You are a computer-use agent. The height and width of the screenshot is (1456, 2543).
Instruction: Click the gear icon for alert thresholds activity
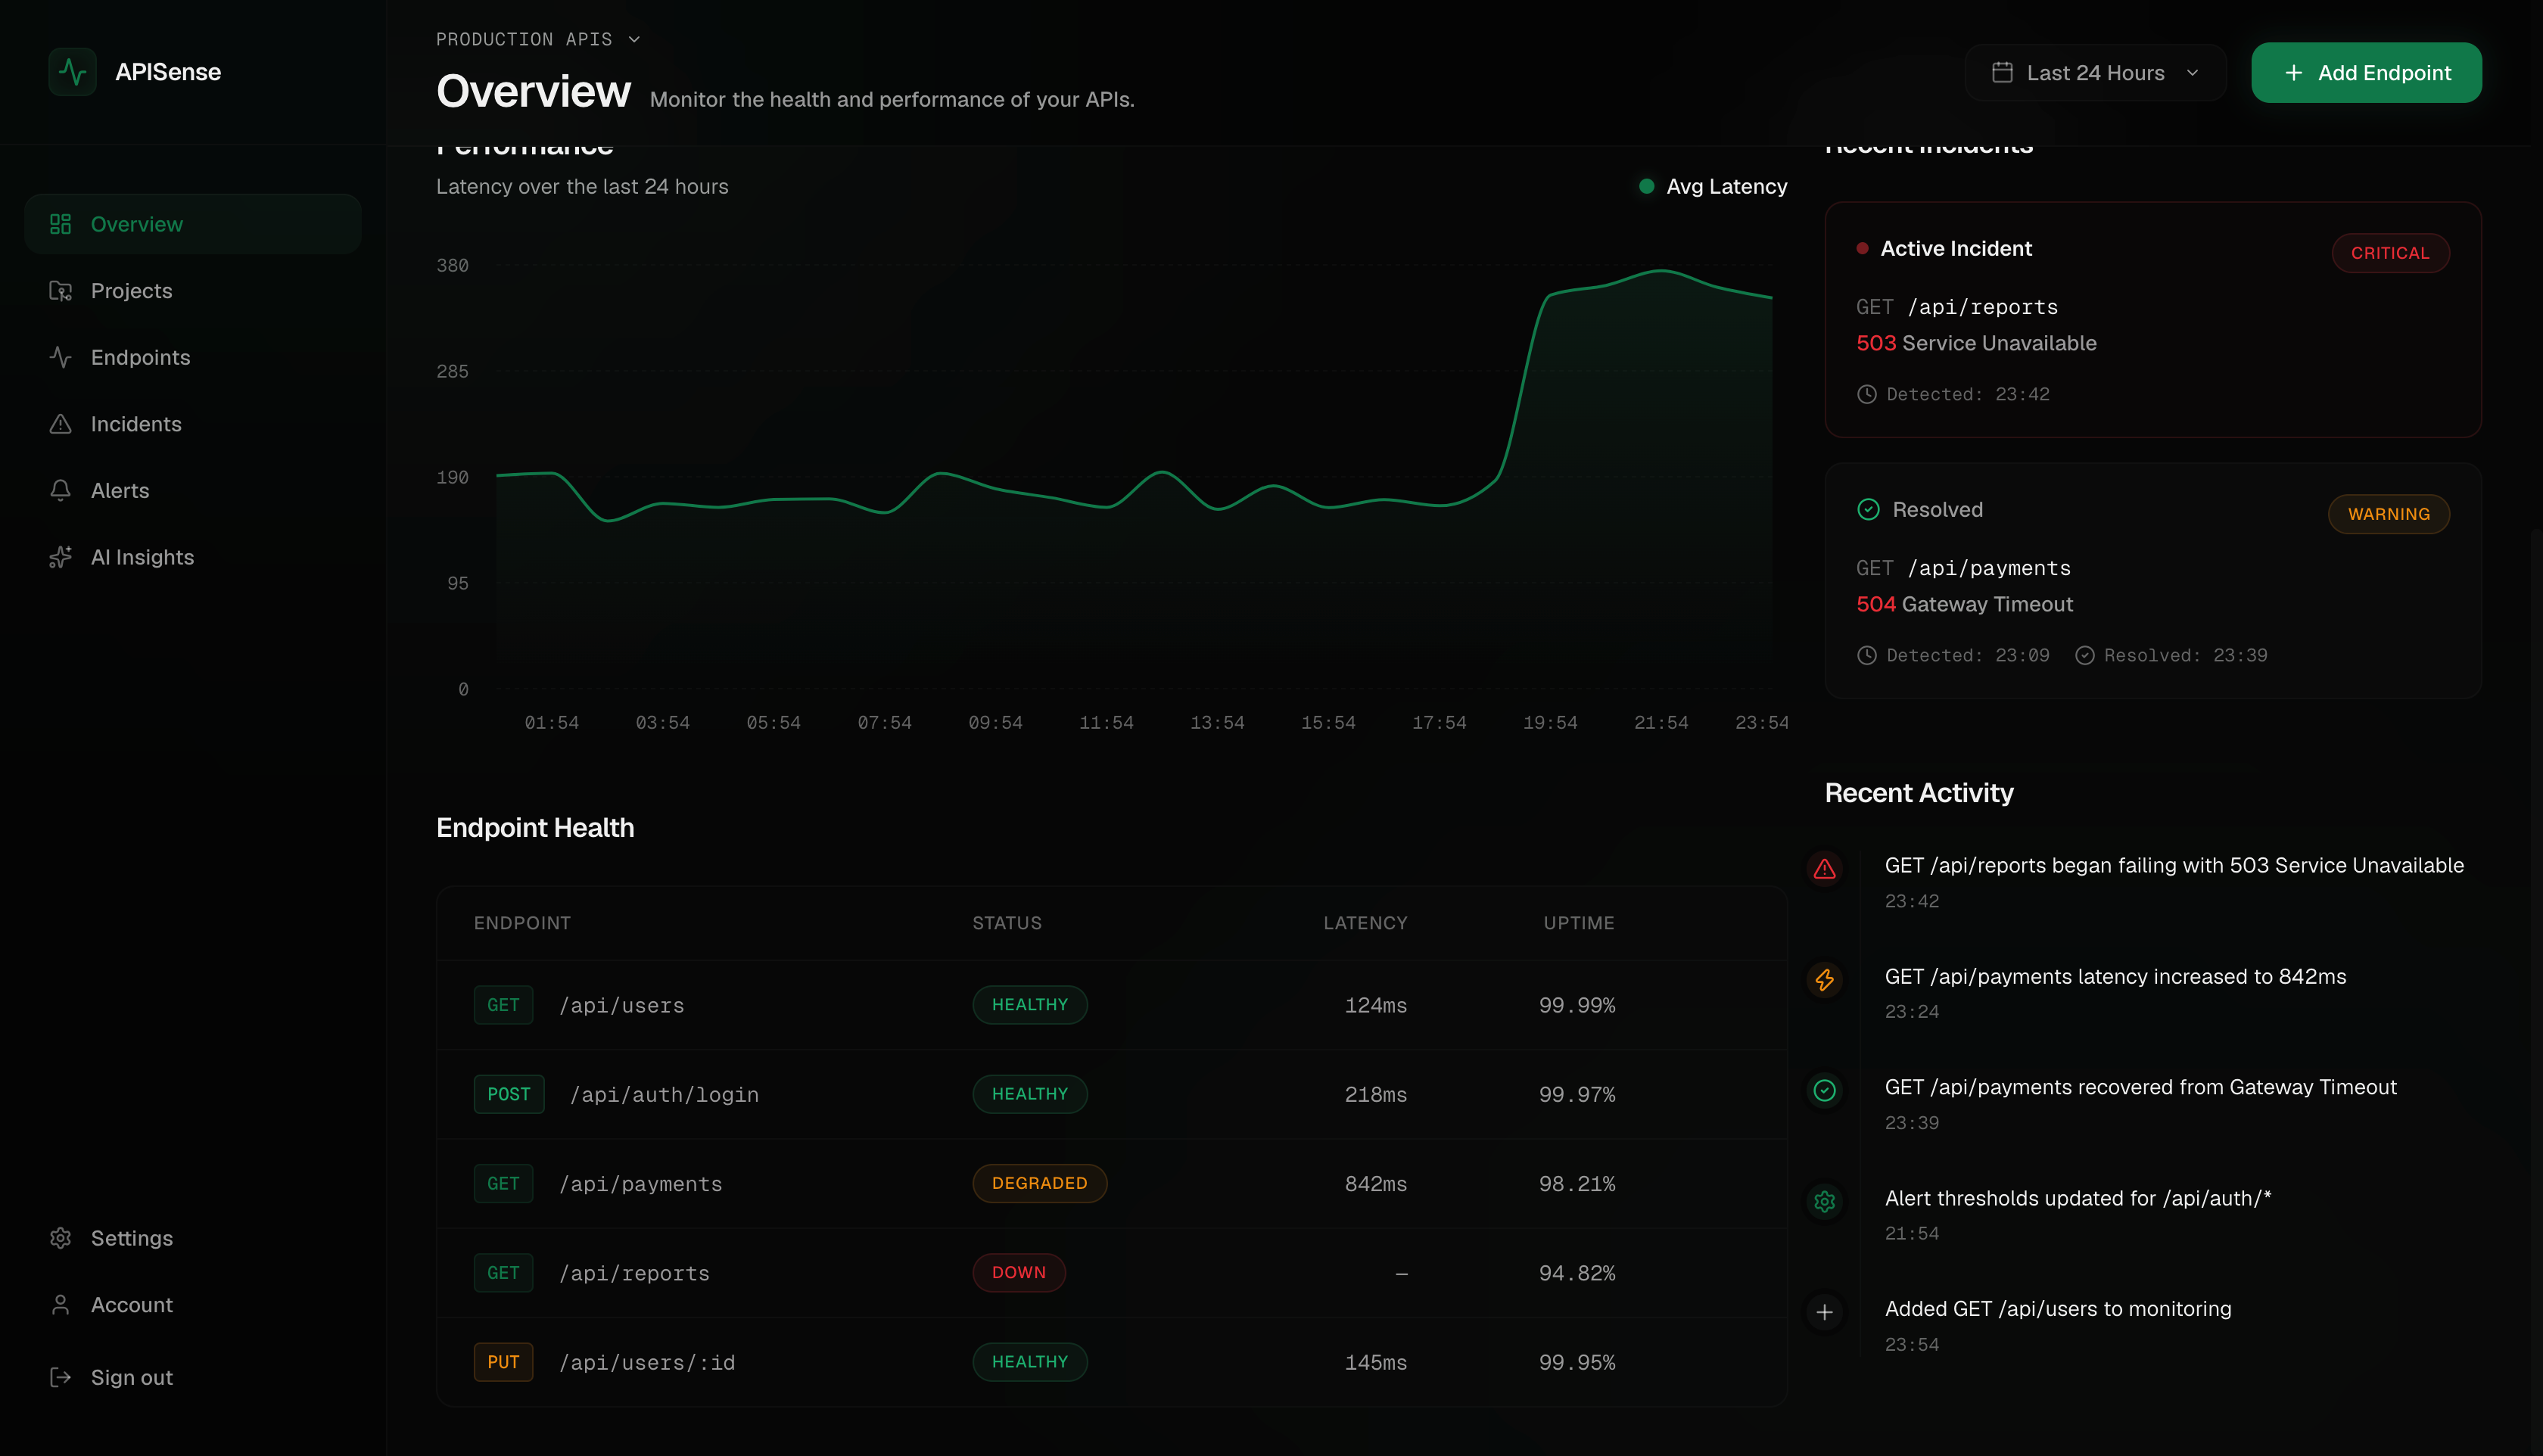click(x=1824, y=1202)
